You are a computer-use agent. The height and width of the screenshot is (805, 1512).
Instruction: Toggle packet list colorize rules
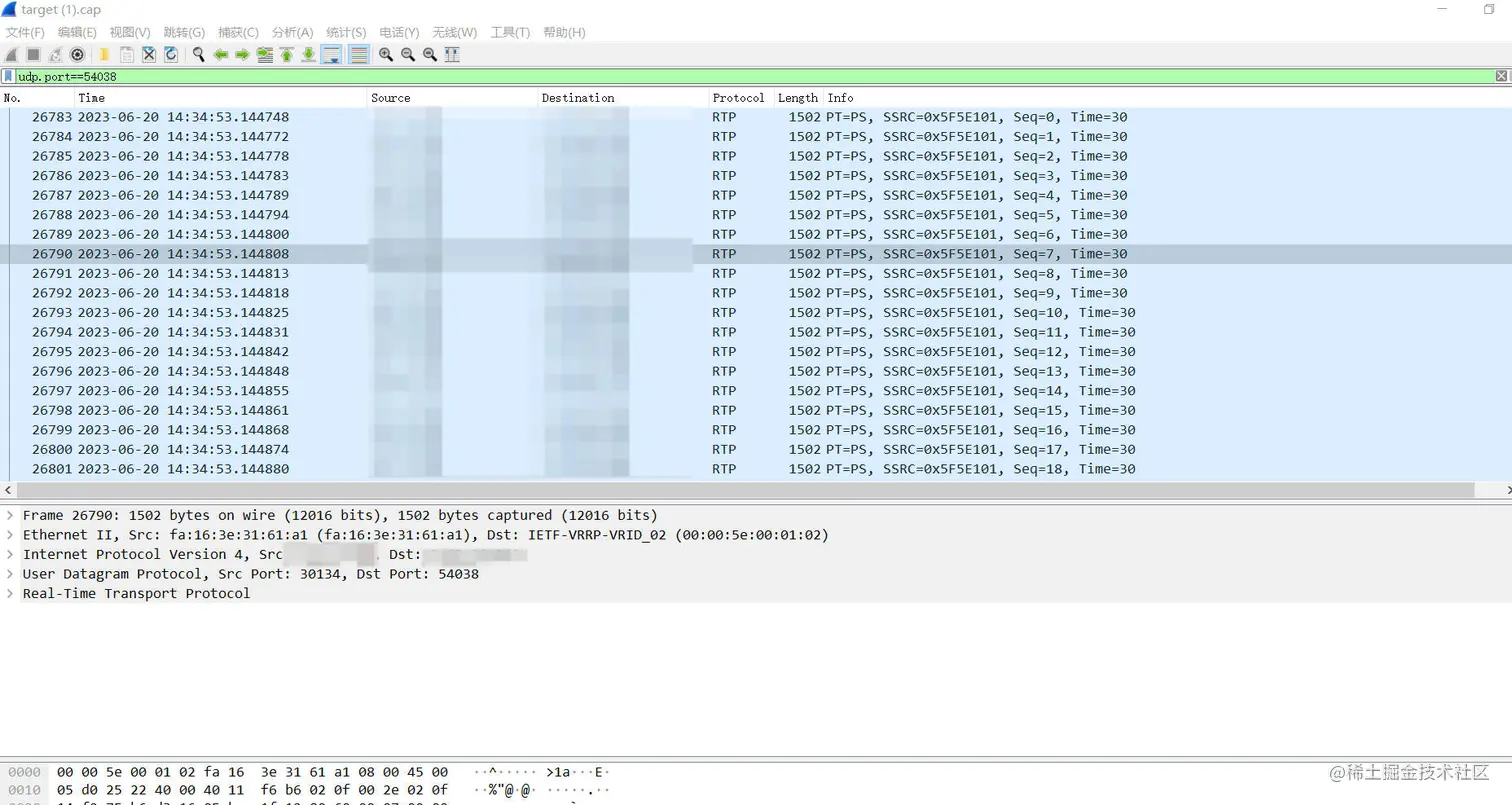[x=358, y=55]
